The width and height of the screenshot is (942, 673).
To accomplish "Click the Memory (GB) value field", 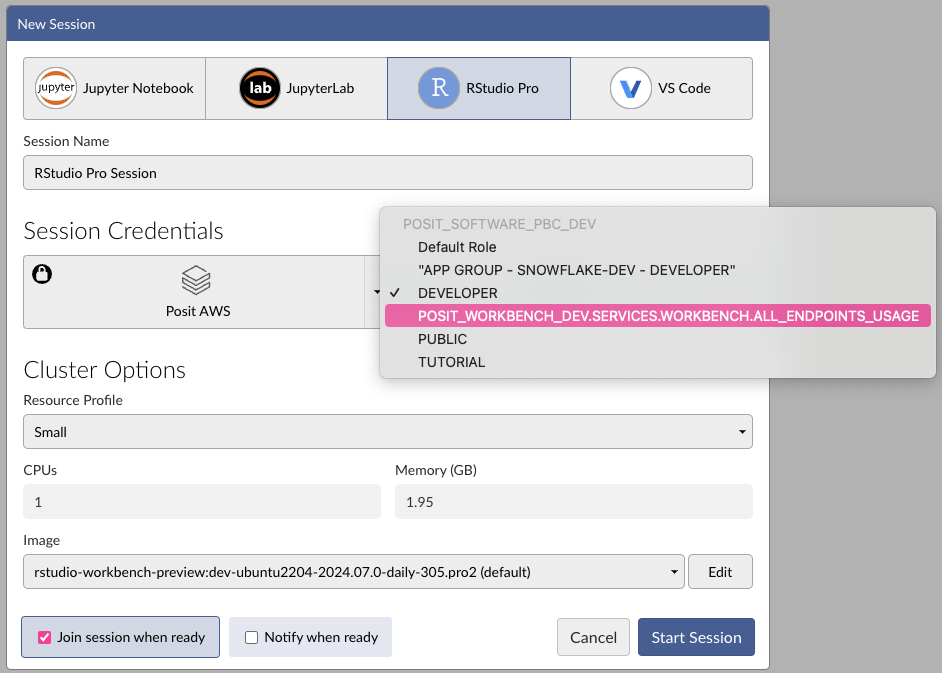I will click(574, 502).
